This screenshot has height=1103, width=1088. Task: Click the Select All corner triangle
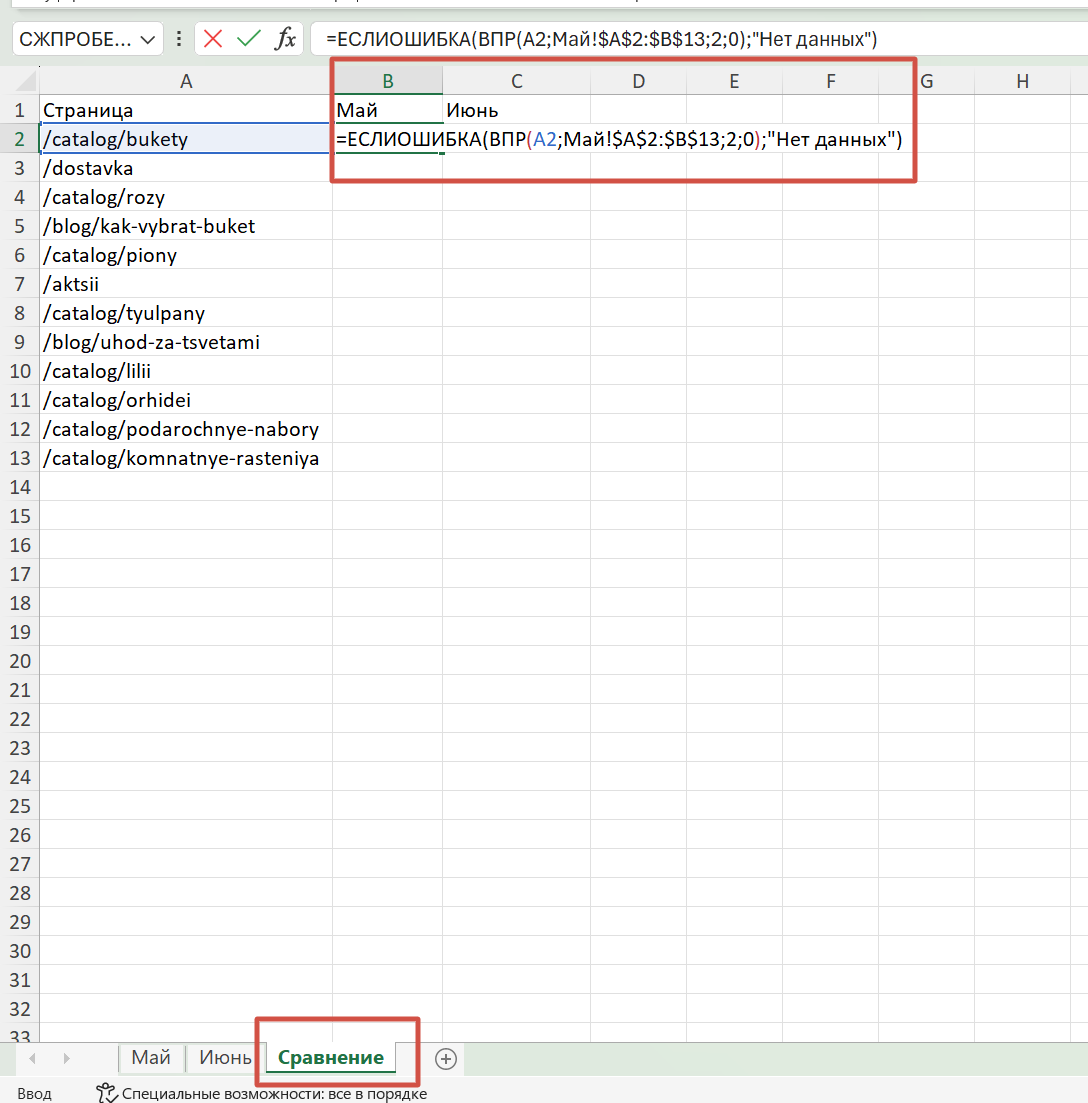click(x=25, y=81)
